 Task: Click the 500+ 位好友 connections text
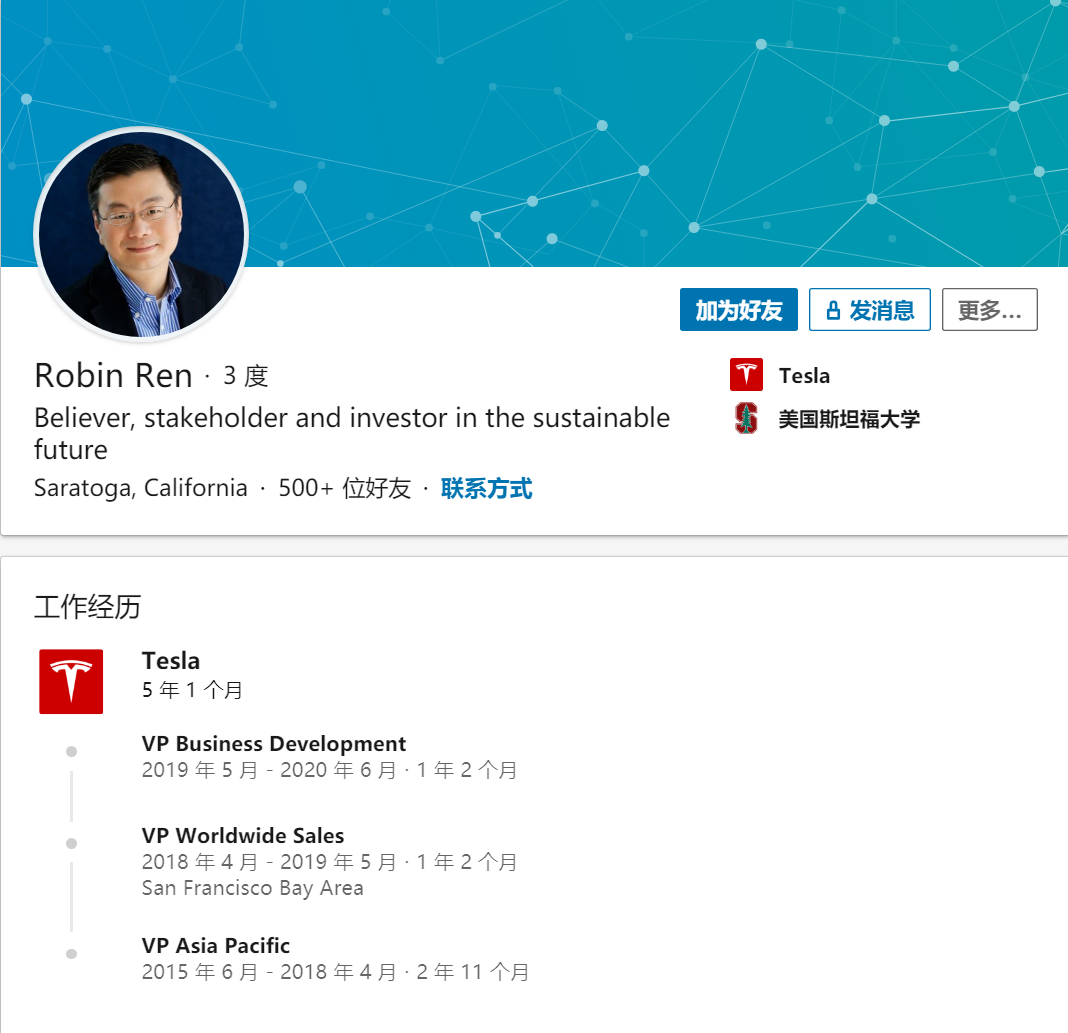pos(345,488)
